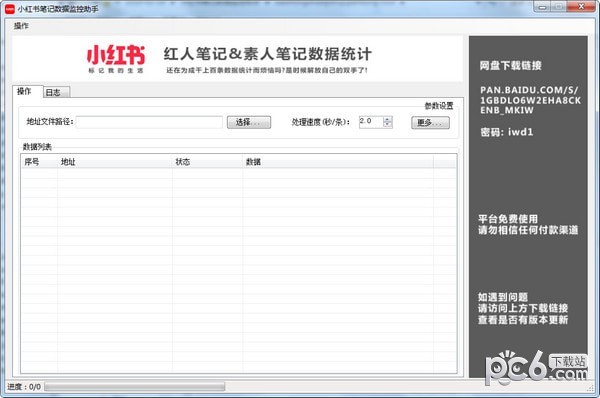Click the 序号 column header

click(x=39, y=162)
